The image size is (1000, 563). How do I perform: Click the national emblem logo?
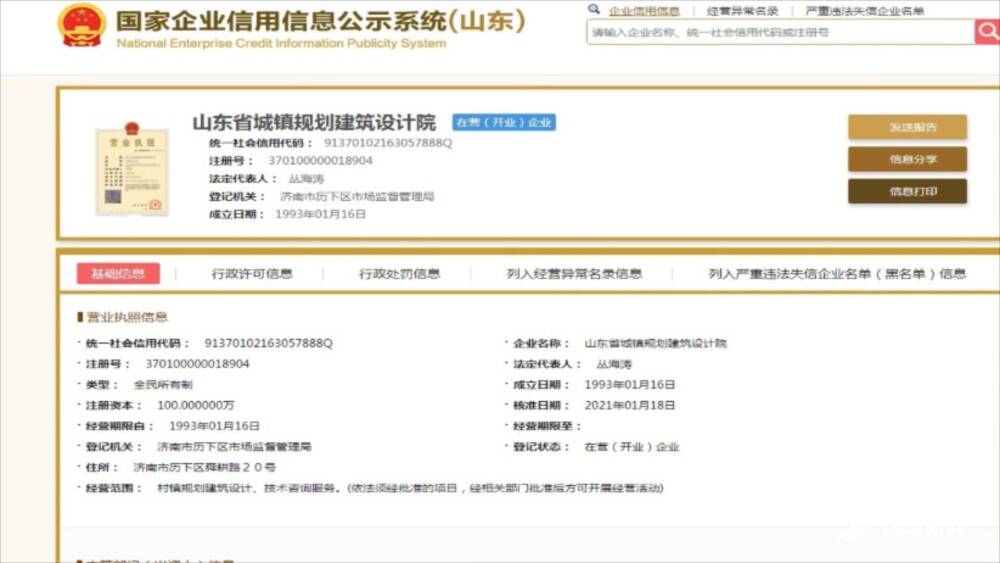(x=81, y=26)
